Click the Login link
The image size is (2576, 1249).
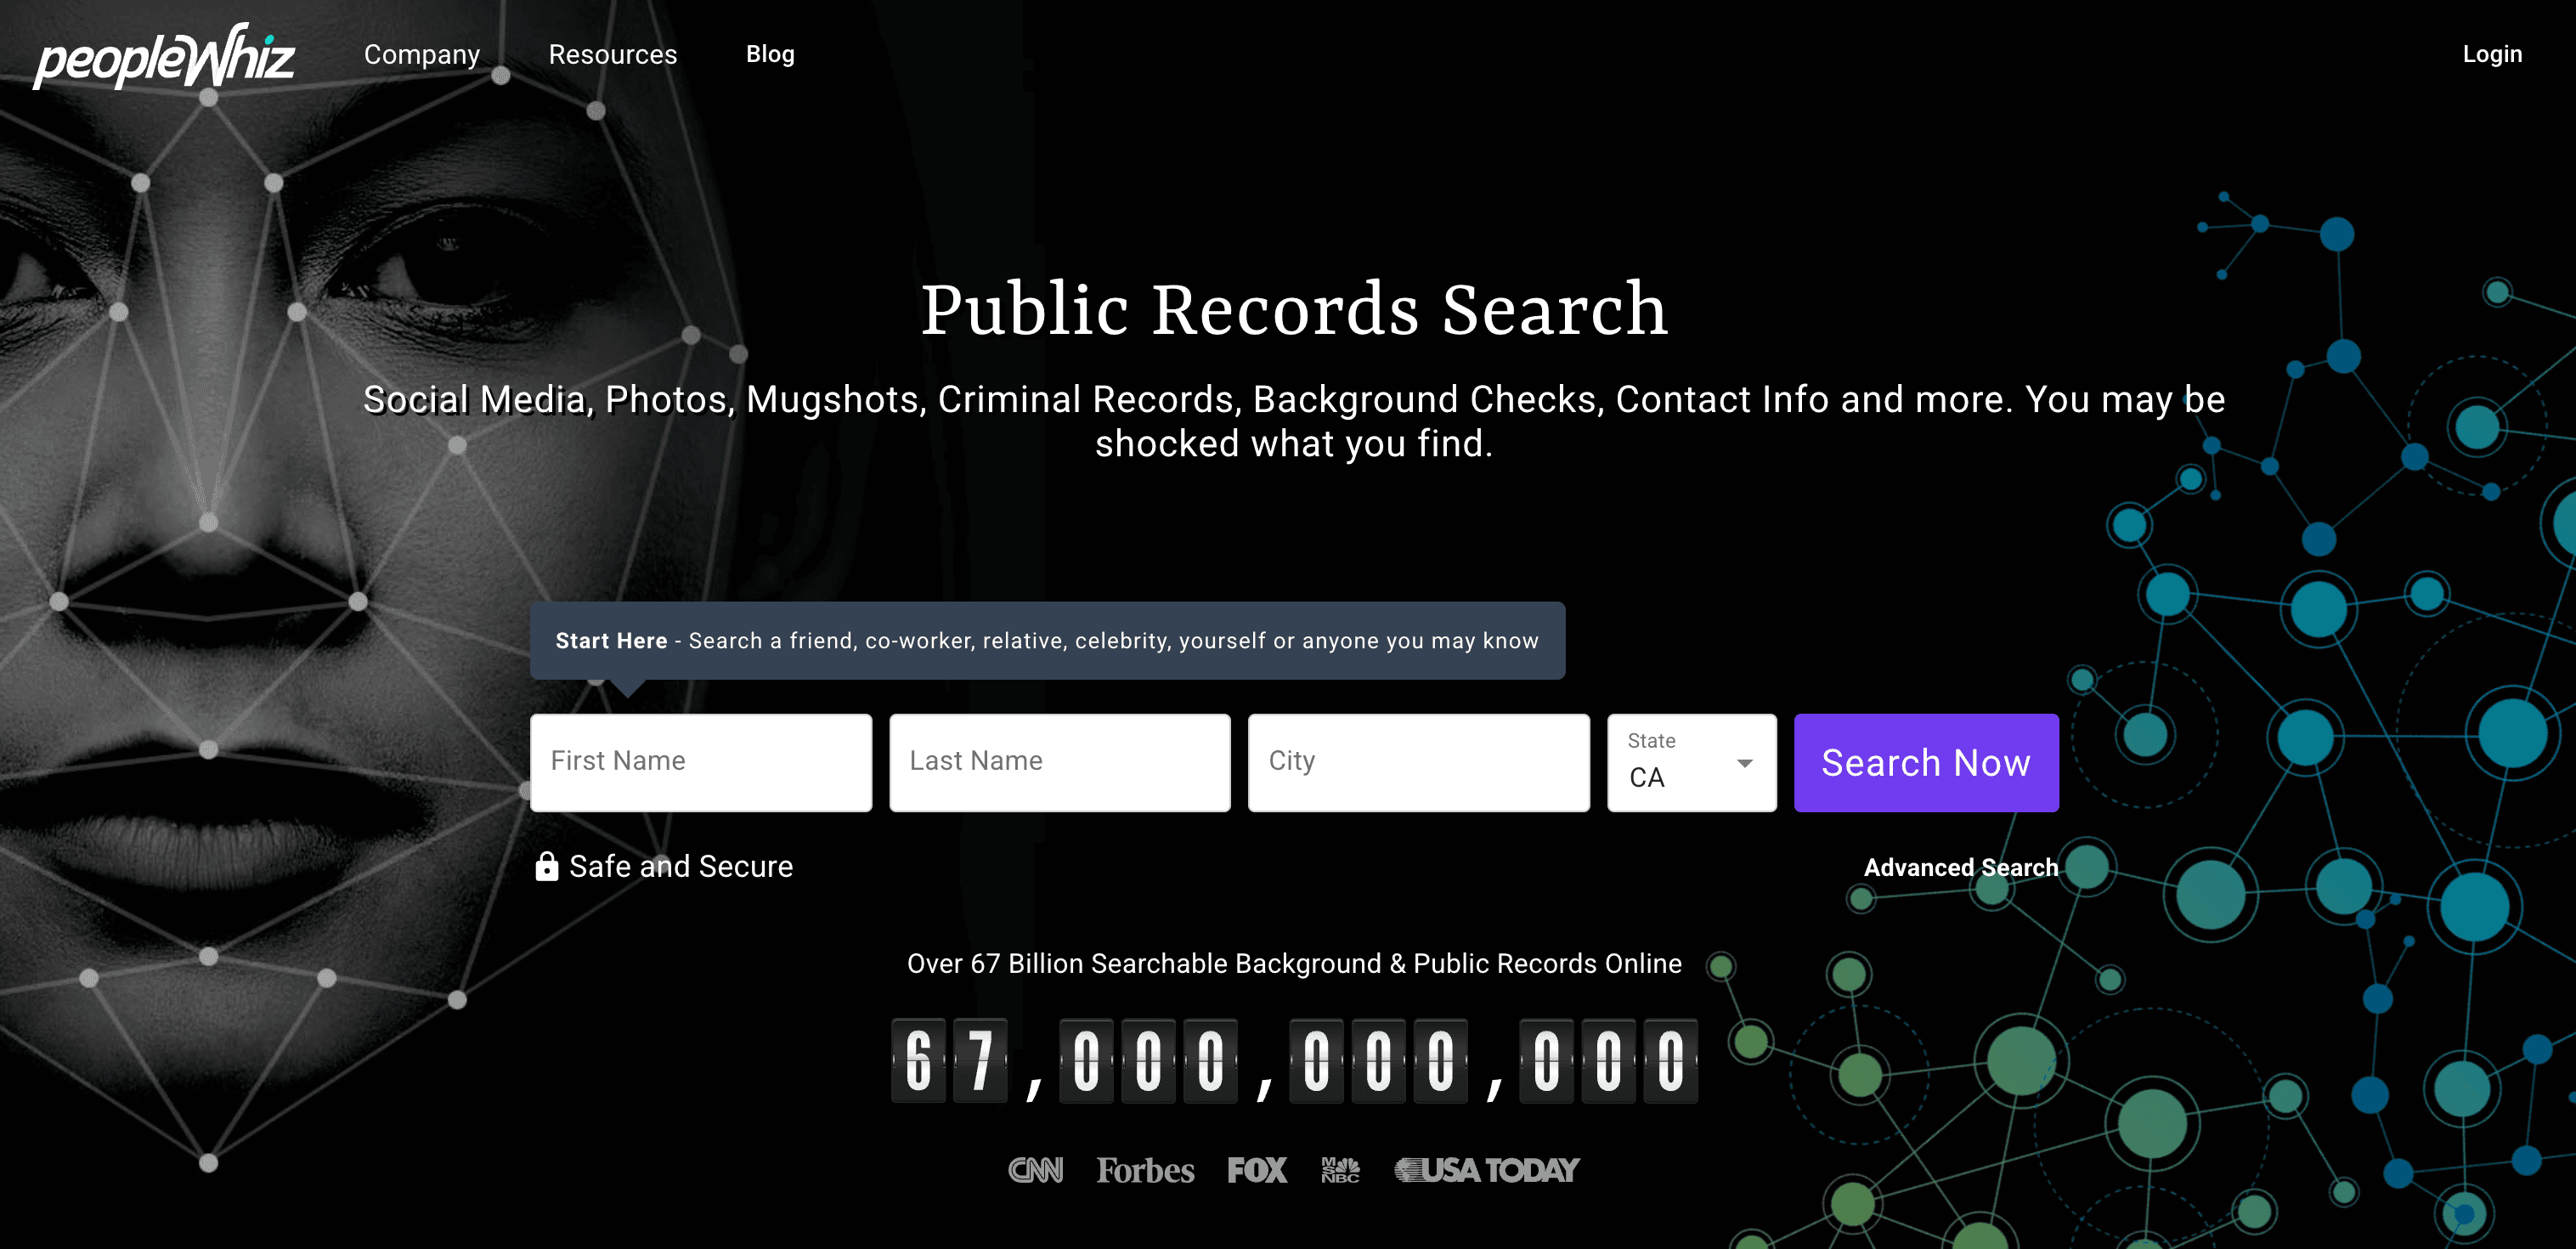(x=2491, y=54)
